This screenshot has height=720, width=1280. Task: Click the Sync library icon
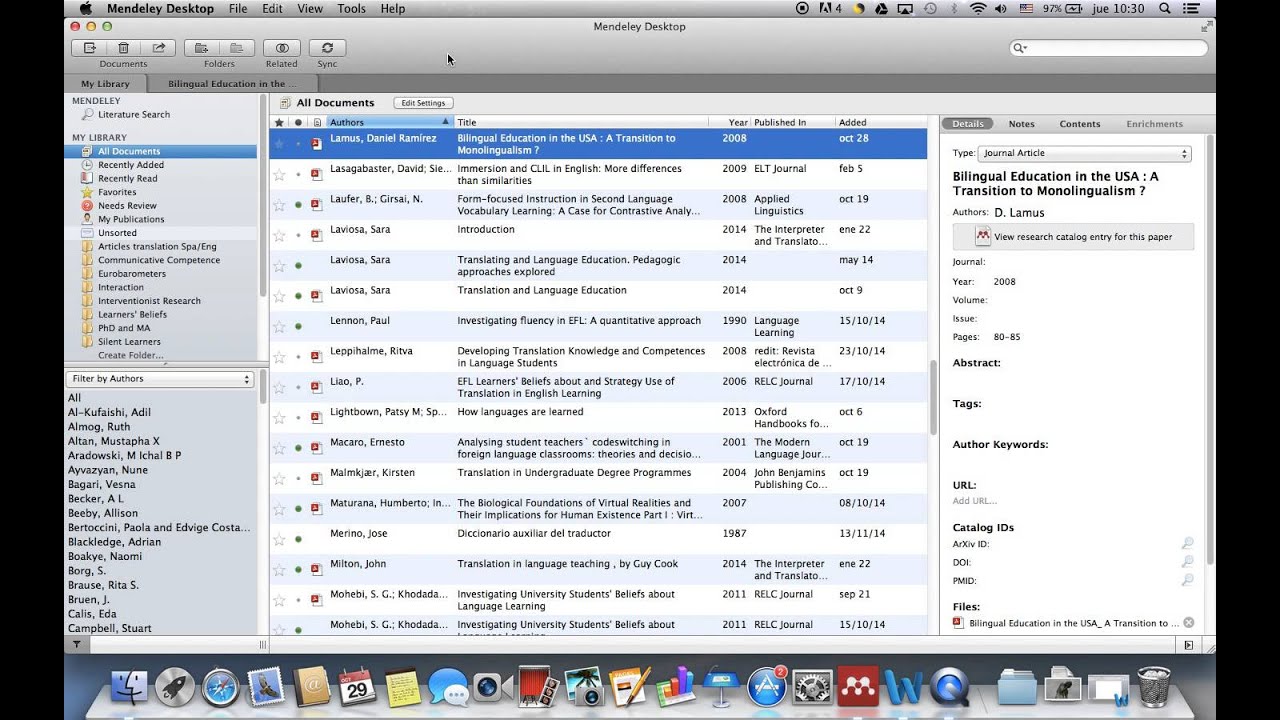pyautogui.click(x=327, y=47)
